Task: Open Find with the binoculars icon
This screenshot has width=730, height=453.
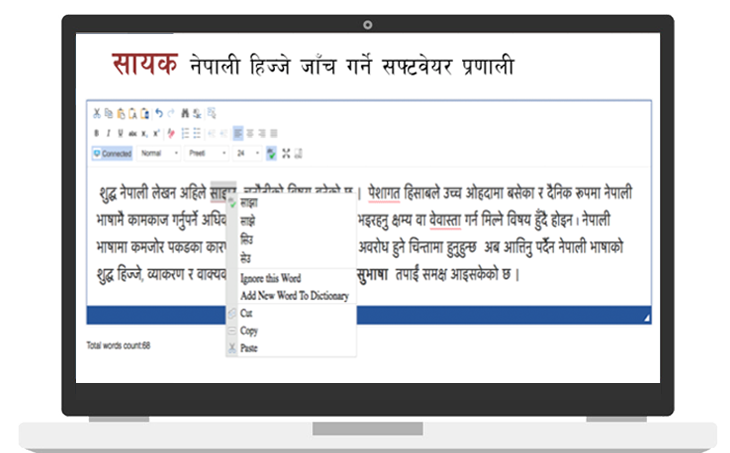Action: point(186,113)
